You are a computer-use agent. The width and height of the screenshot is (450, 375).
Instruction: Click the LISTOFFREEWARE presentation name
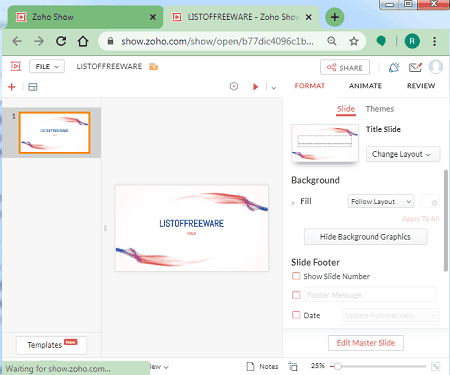[x=109, y=66]
